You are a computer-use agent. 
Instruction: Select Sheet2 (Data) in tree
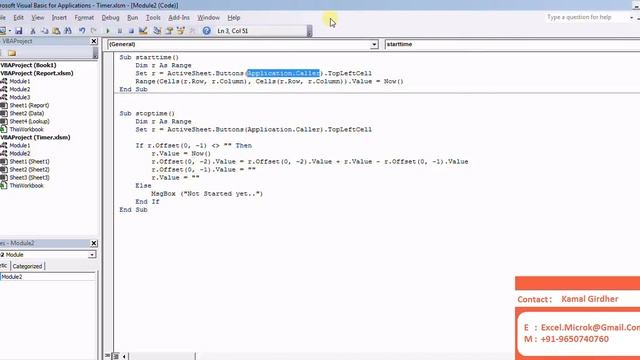tap(27, 113)
